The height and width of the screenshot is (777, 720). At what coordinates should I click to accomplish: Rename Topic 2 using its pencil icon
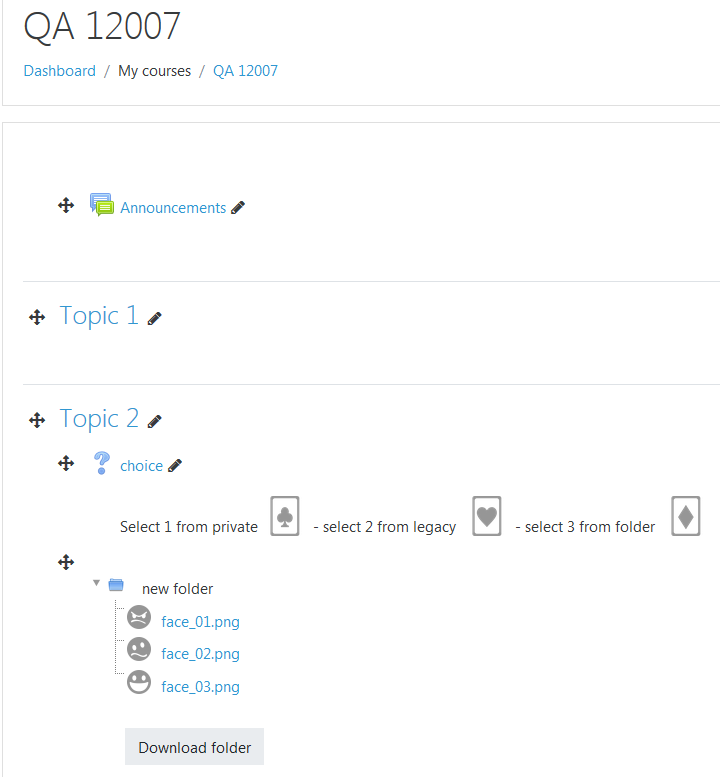[155, 422]
